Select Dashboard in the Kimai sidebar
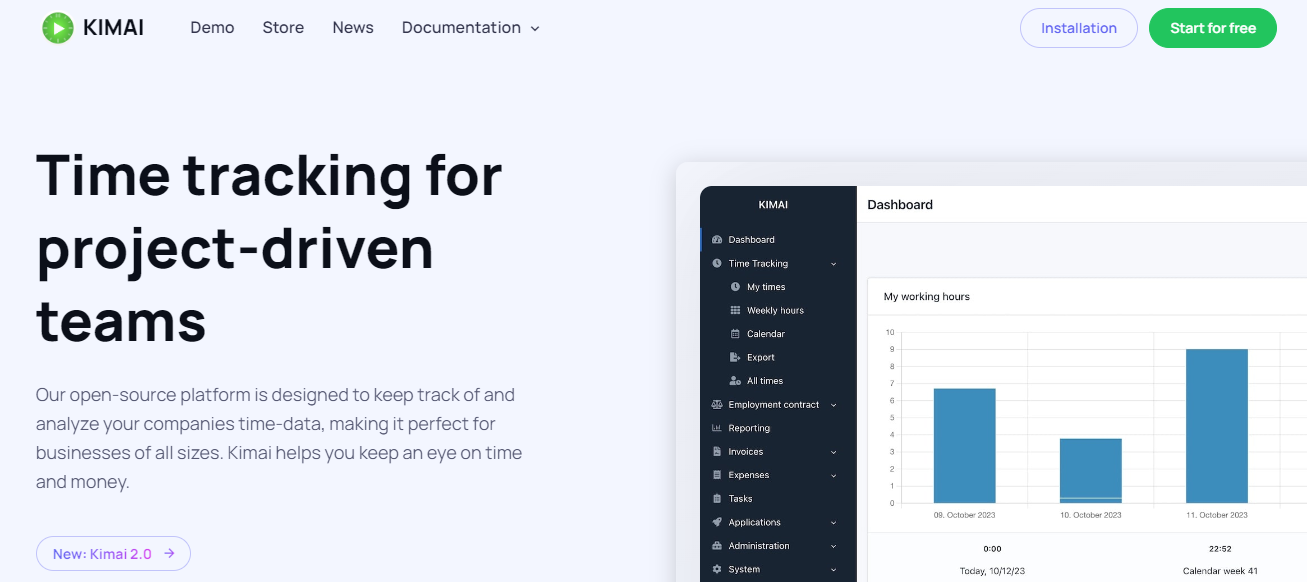 pos(751,240)
